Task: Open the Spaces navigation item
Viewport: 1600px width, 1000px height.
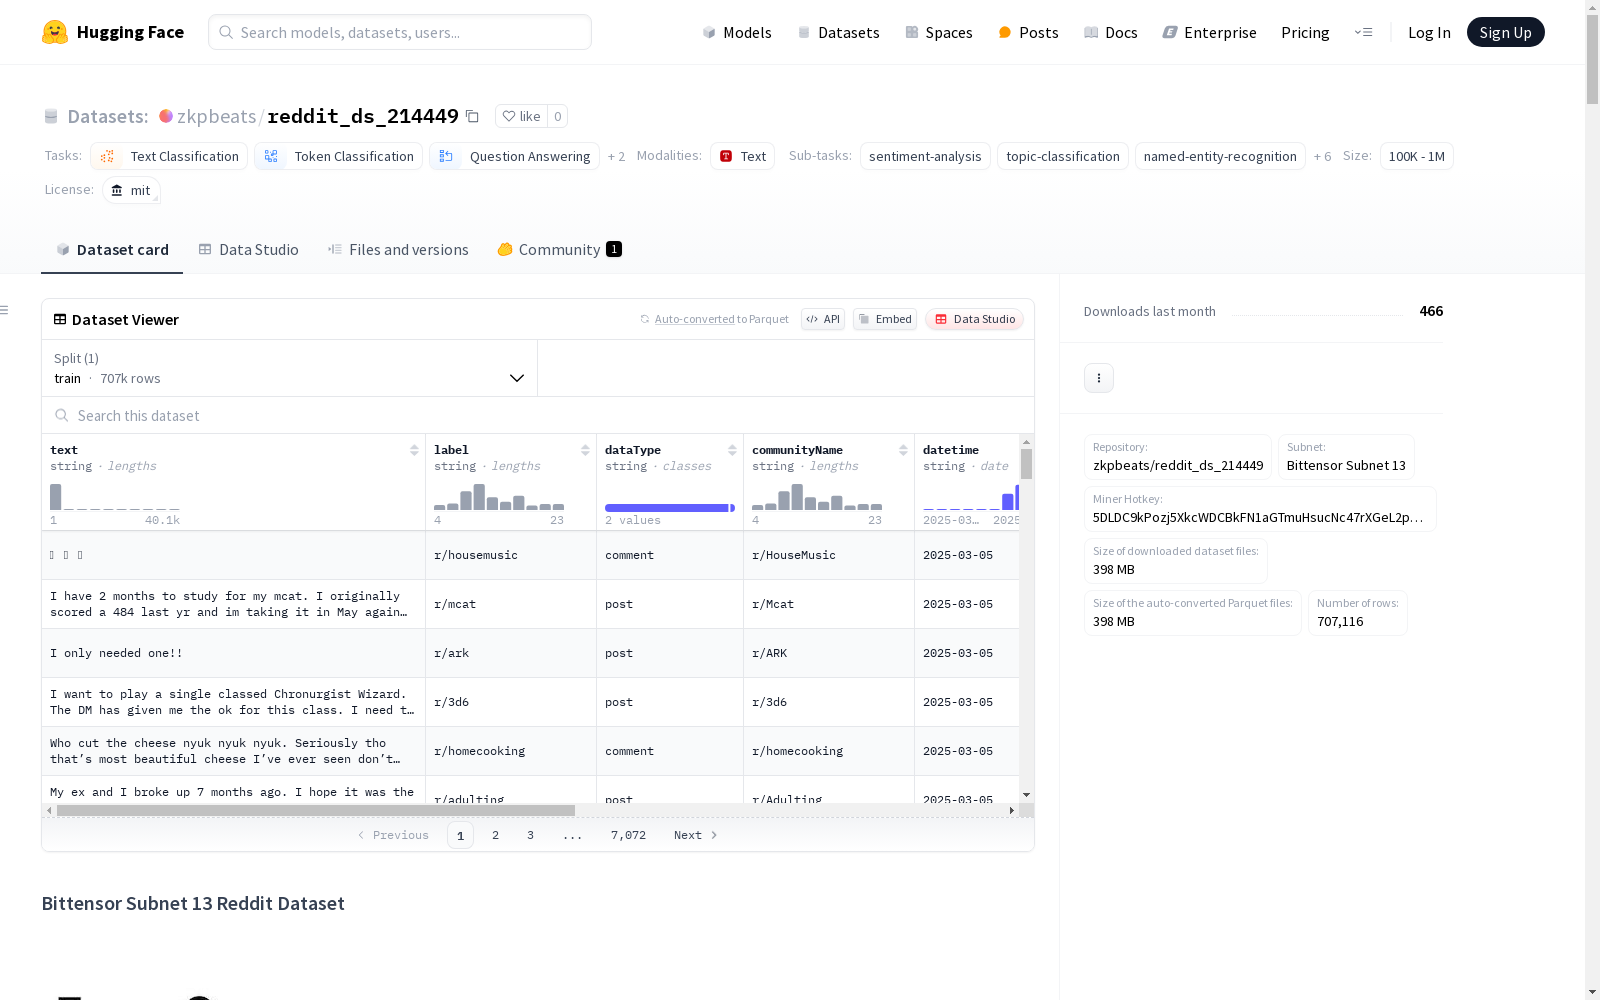Action: click(938, 32)
